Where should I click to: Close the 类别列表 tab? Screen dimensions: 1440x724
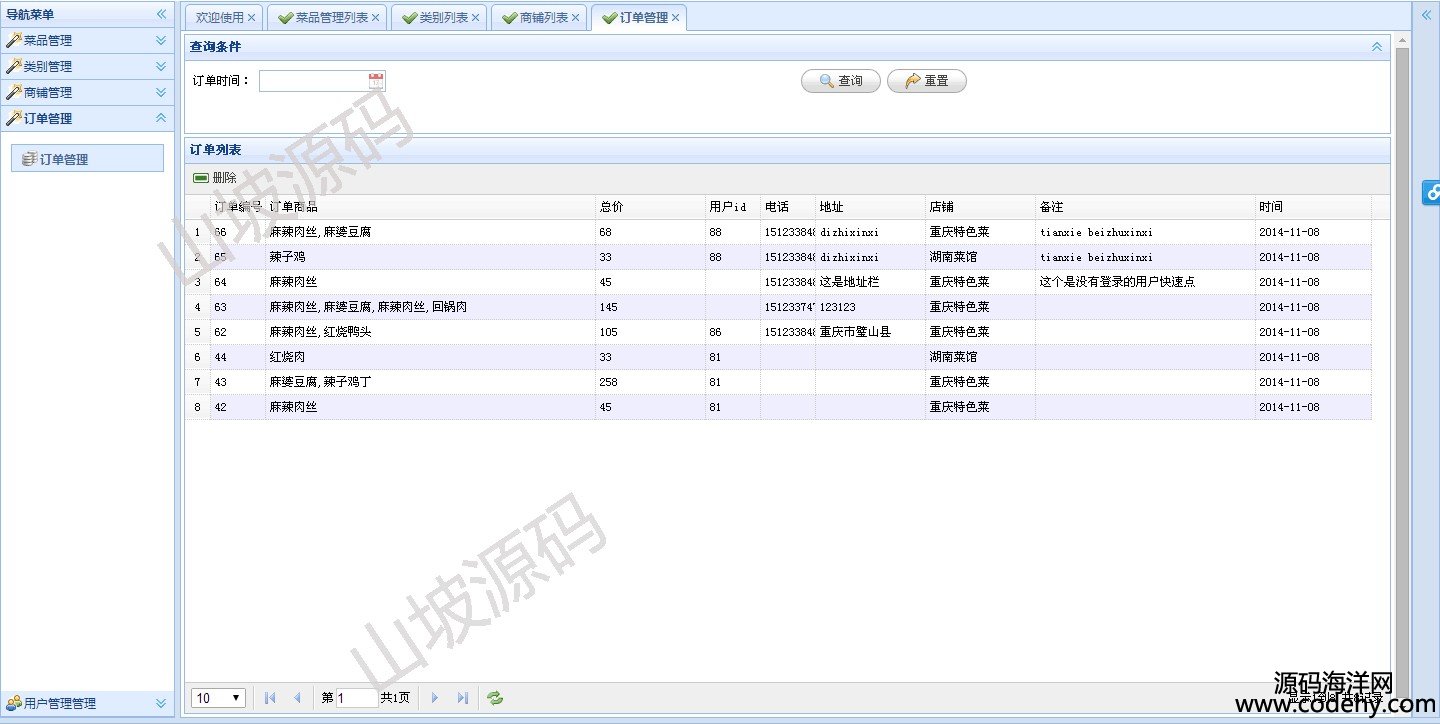coord(475,18)
